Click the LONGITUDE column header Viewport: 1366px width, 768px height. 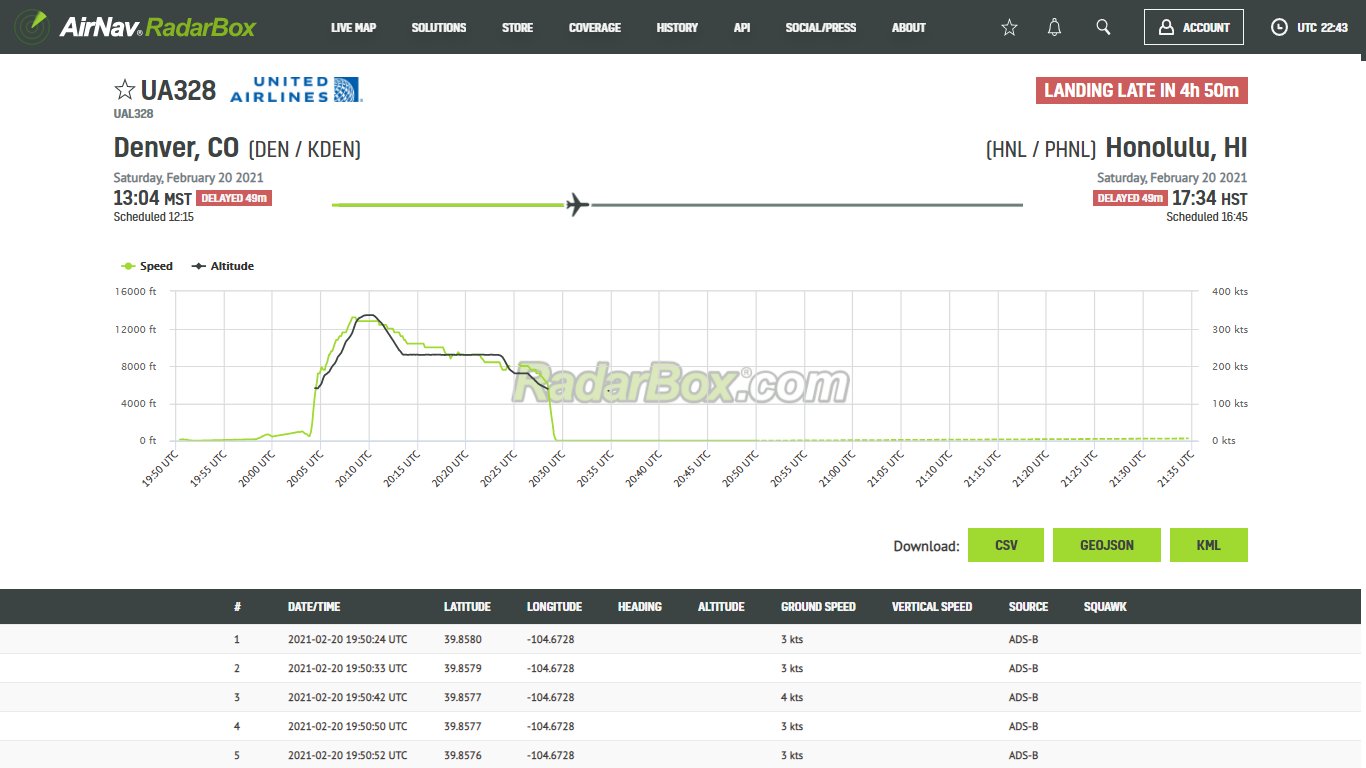click(554, 607)
